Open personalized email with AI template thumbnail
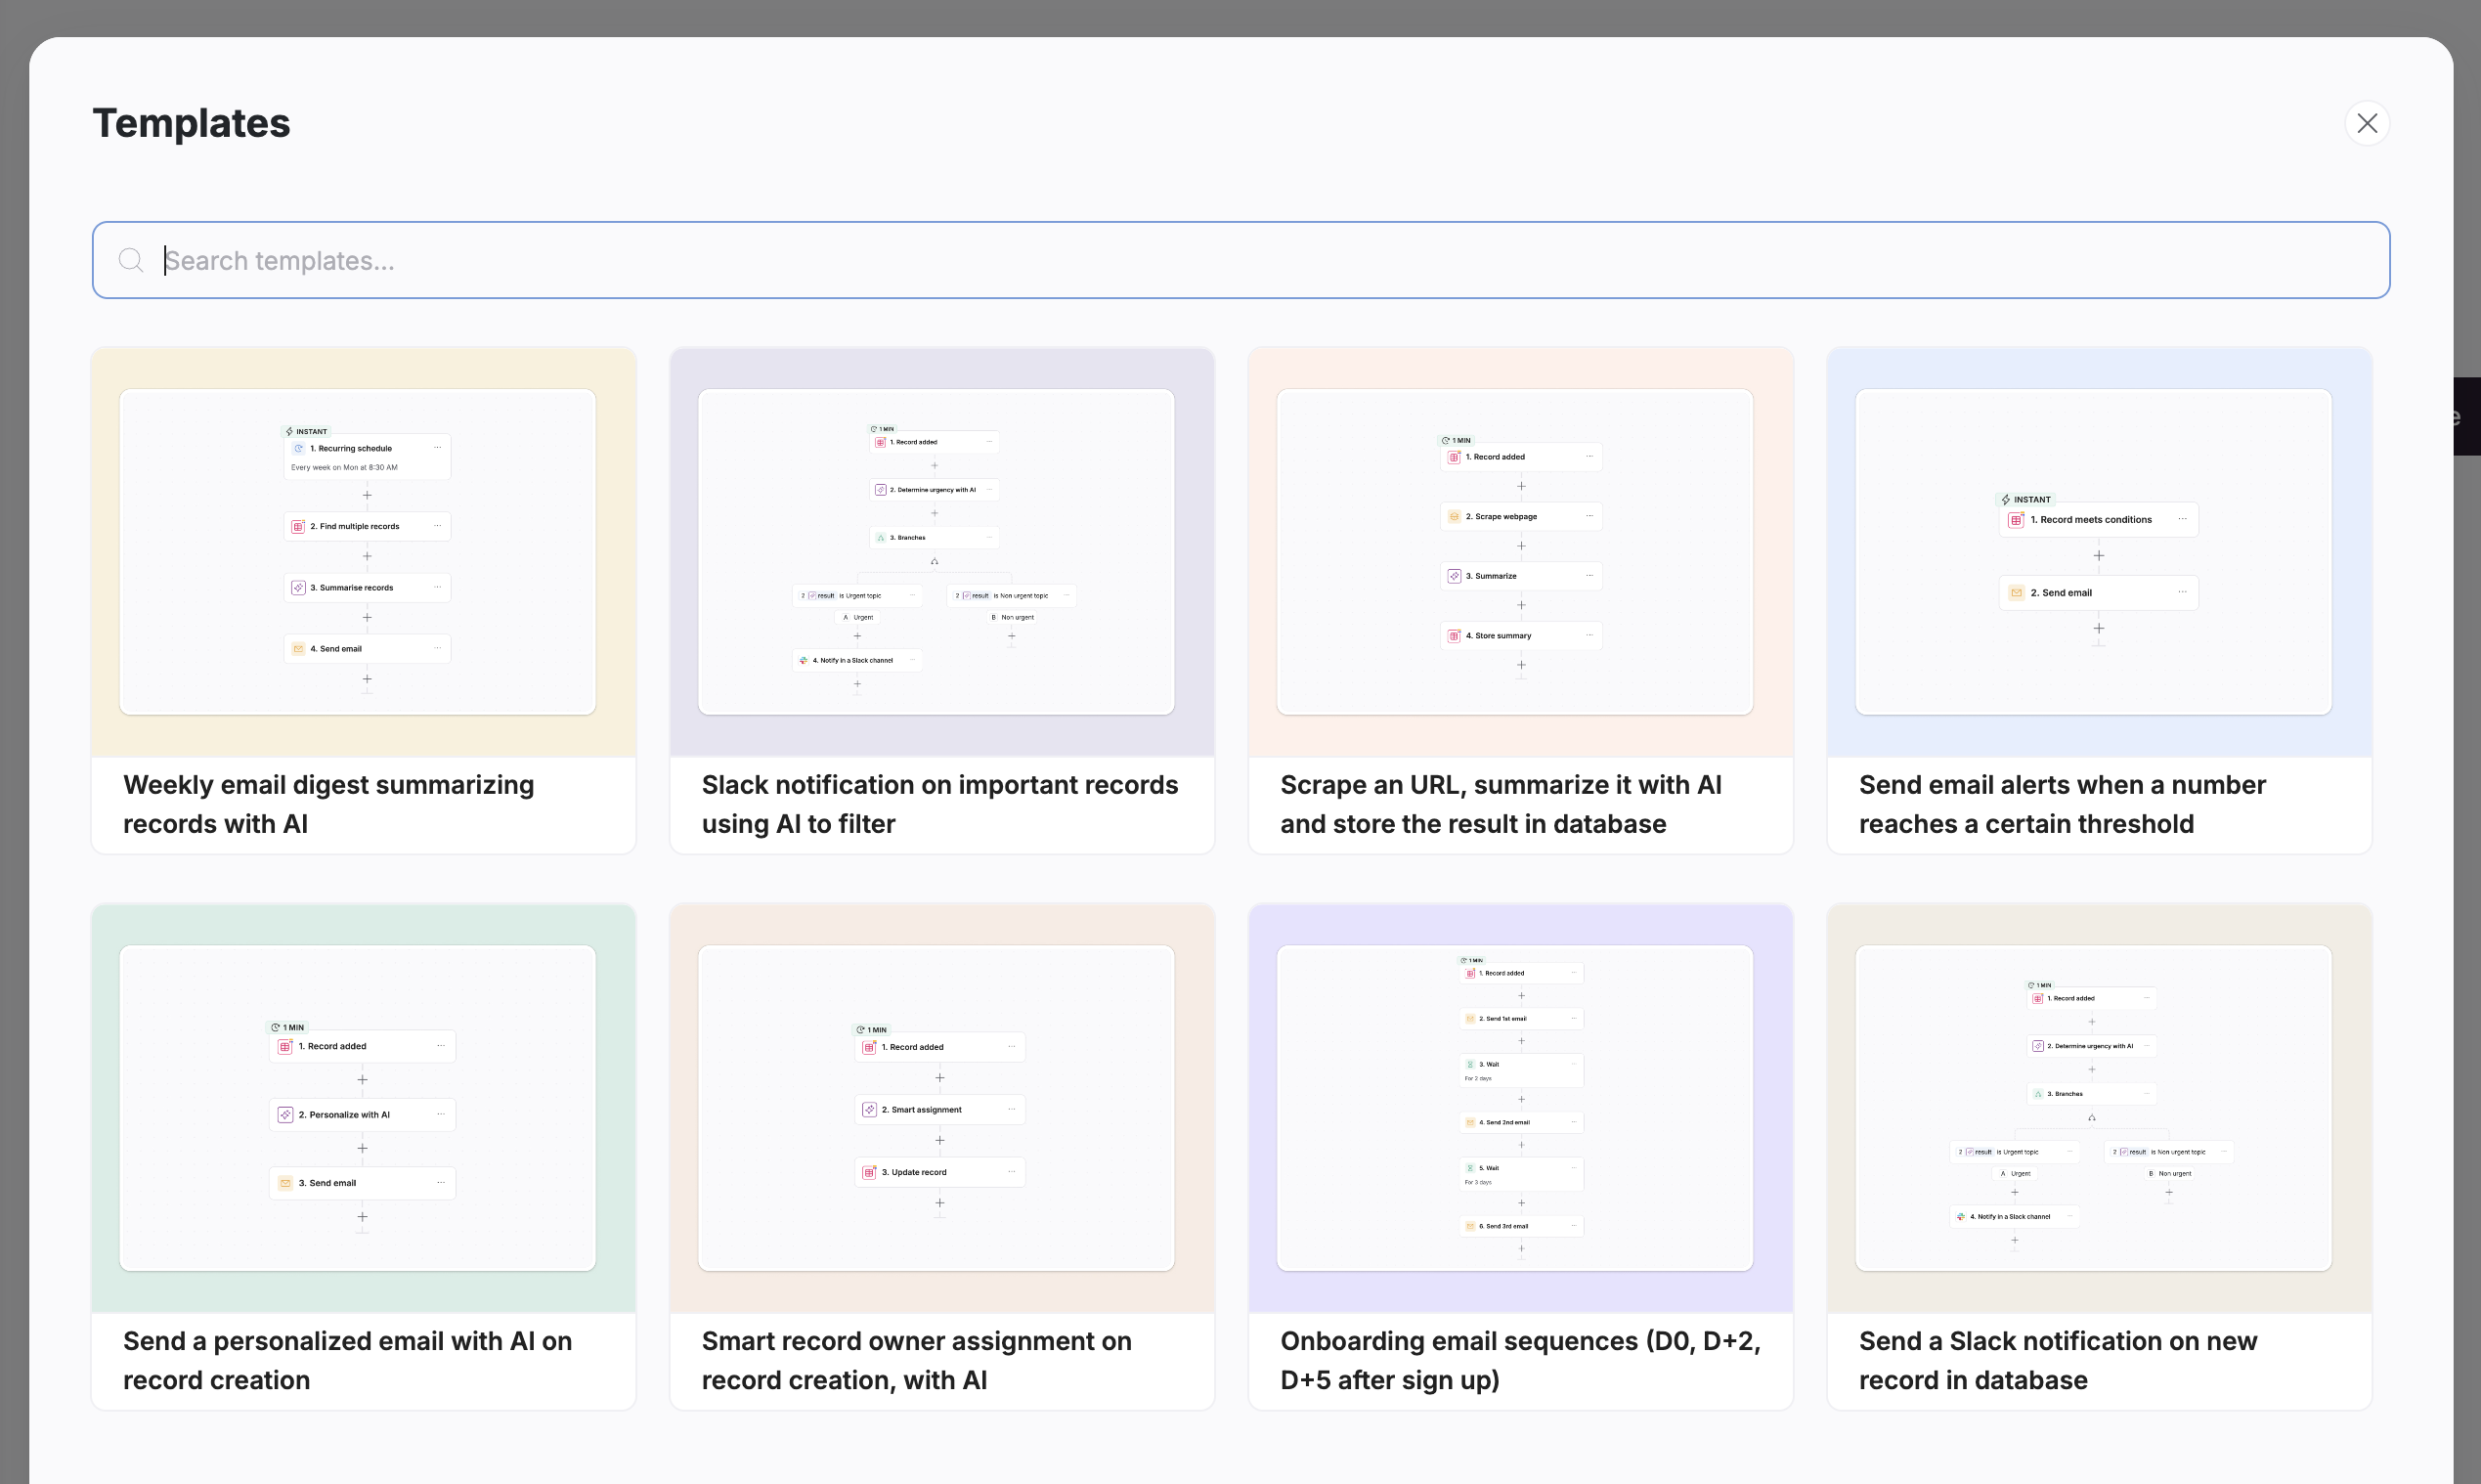Viewport: 2481px width, 1484px height. [x=358, y=1108]
